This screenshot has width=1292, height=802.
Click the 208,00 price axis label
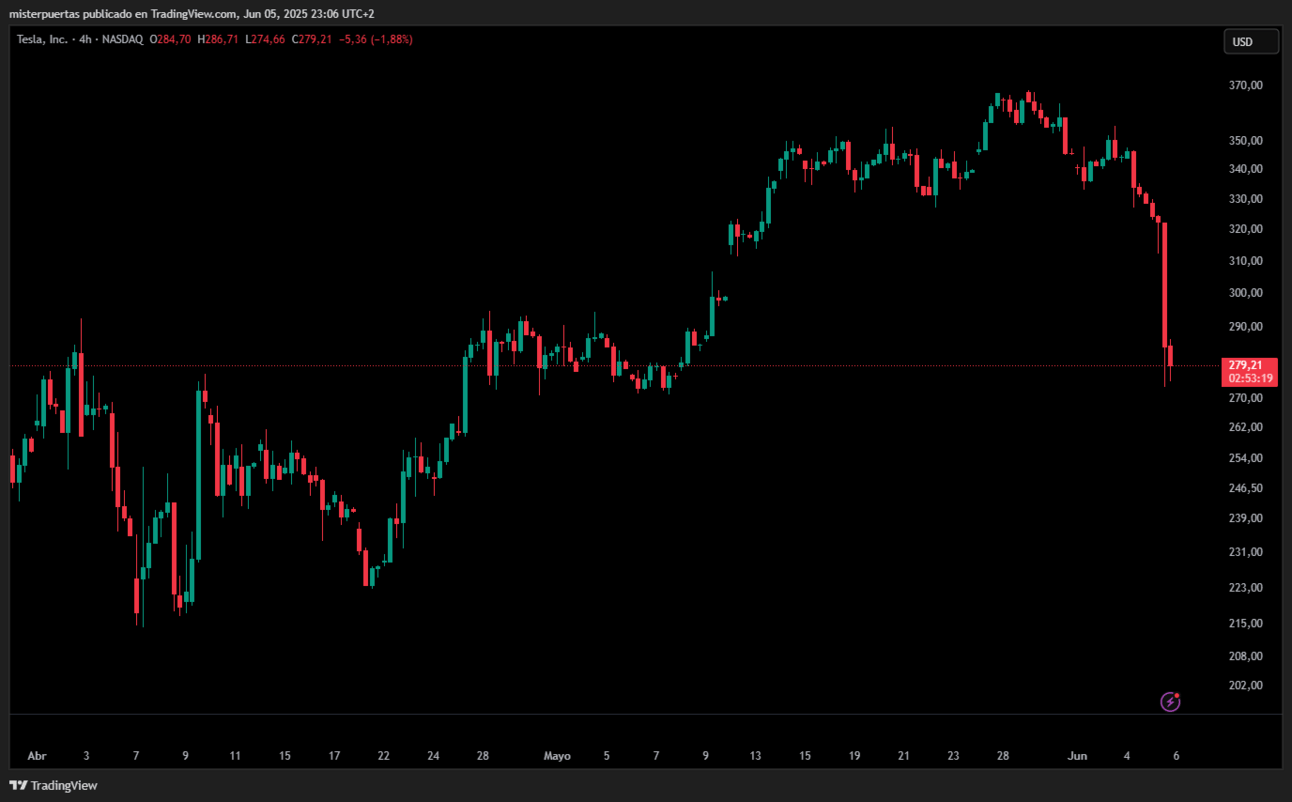tap(1246, 656)
